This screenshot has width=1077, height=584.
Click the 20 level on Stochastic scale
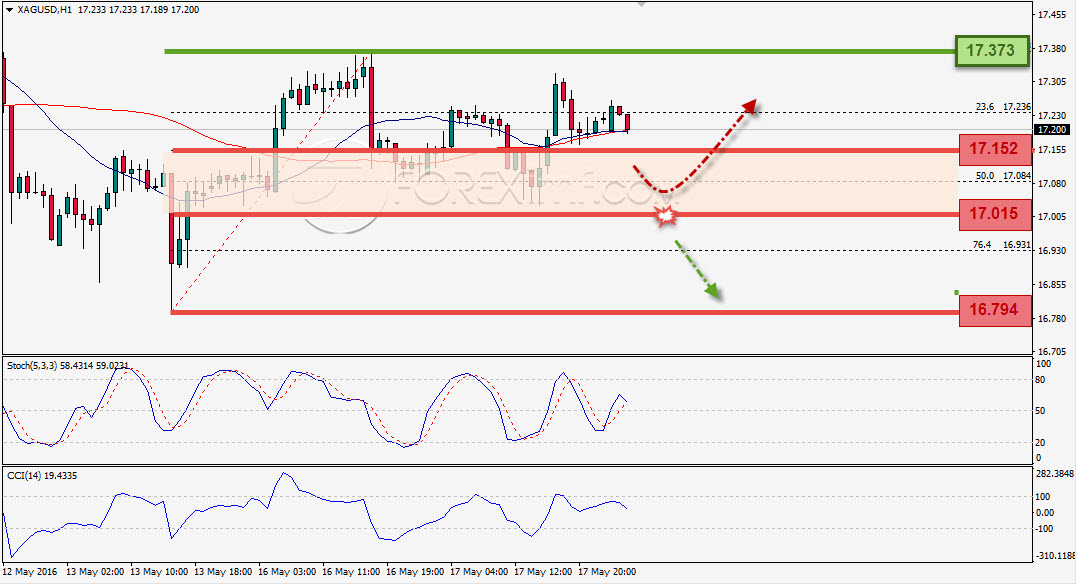tap(1040, 442)
